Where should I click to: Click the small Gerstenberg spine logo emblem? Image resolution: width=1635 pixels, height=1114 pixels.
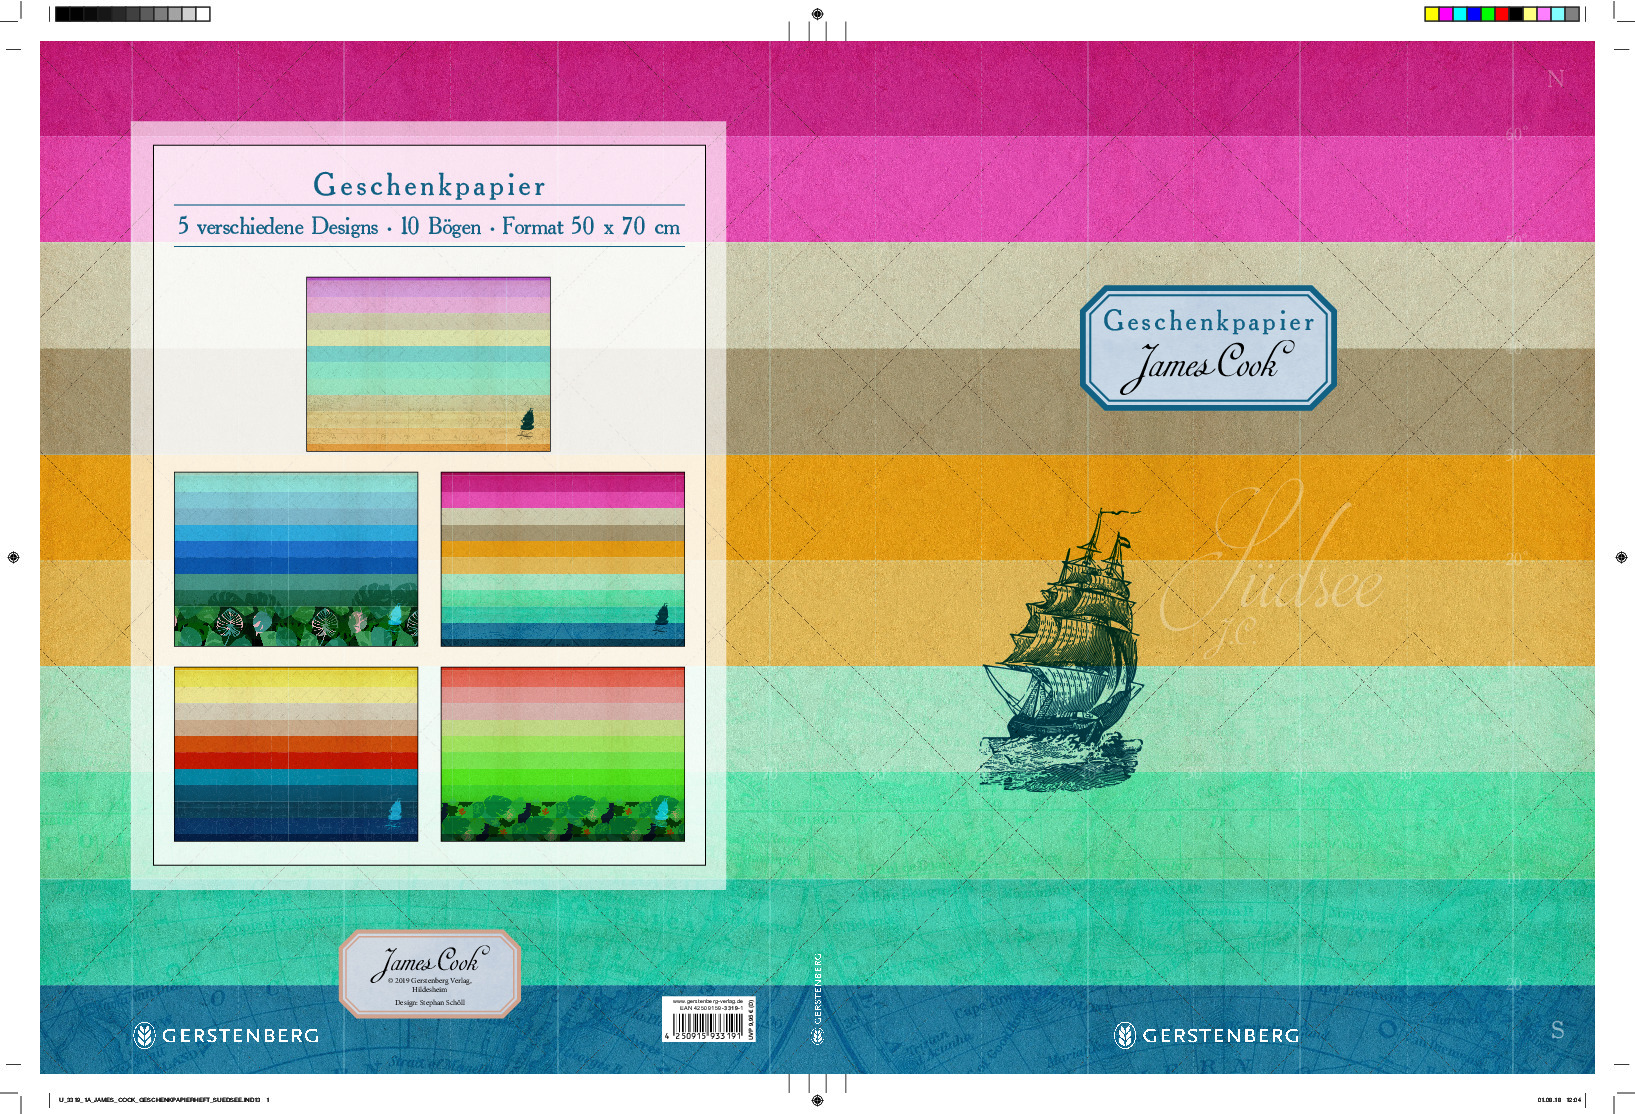tap(817, 1035)
